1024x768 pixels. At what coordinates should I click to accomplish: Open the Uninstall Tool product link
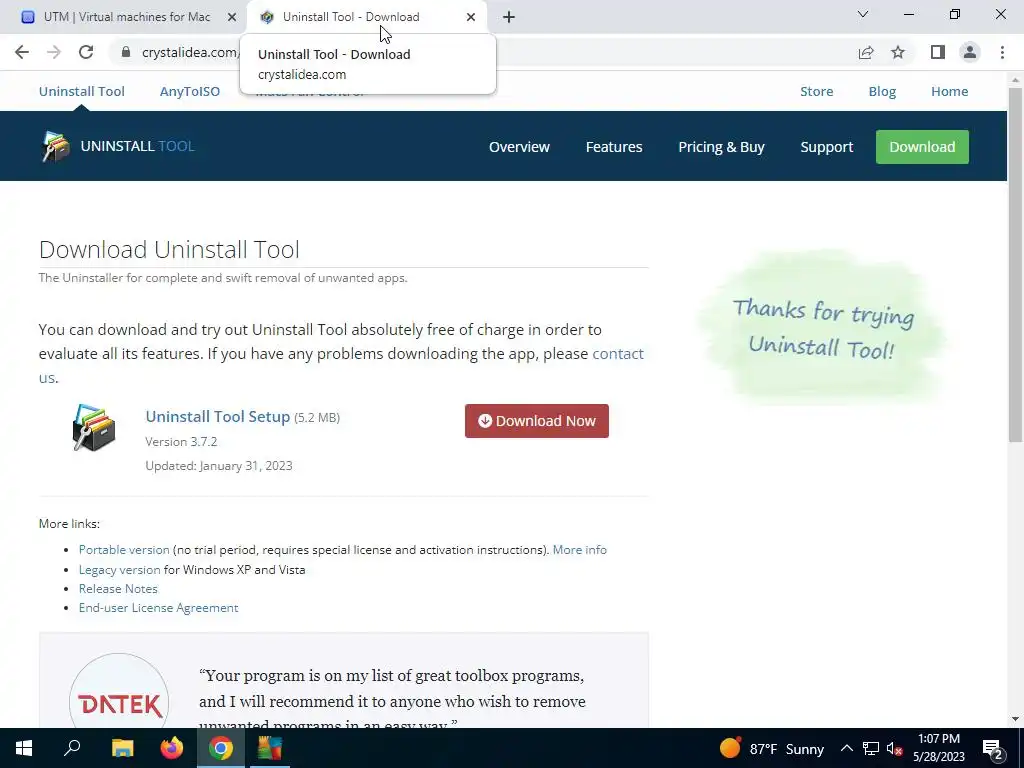pyautogui.click(x=82, y=91)
